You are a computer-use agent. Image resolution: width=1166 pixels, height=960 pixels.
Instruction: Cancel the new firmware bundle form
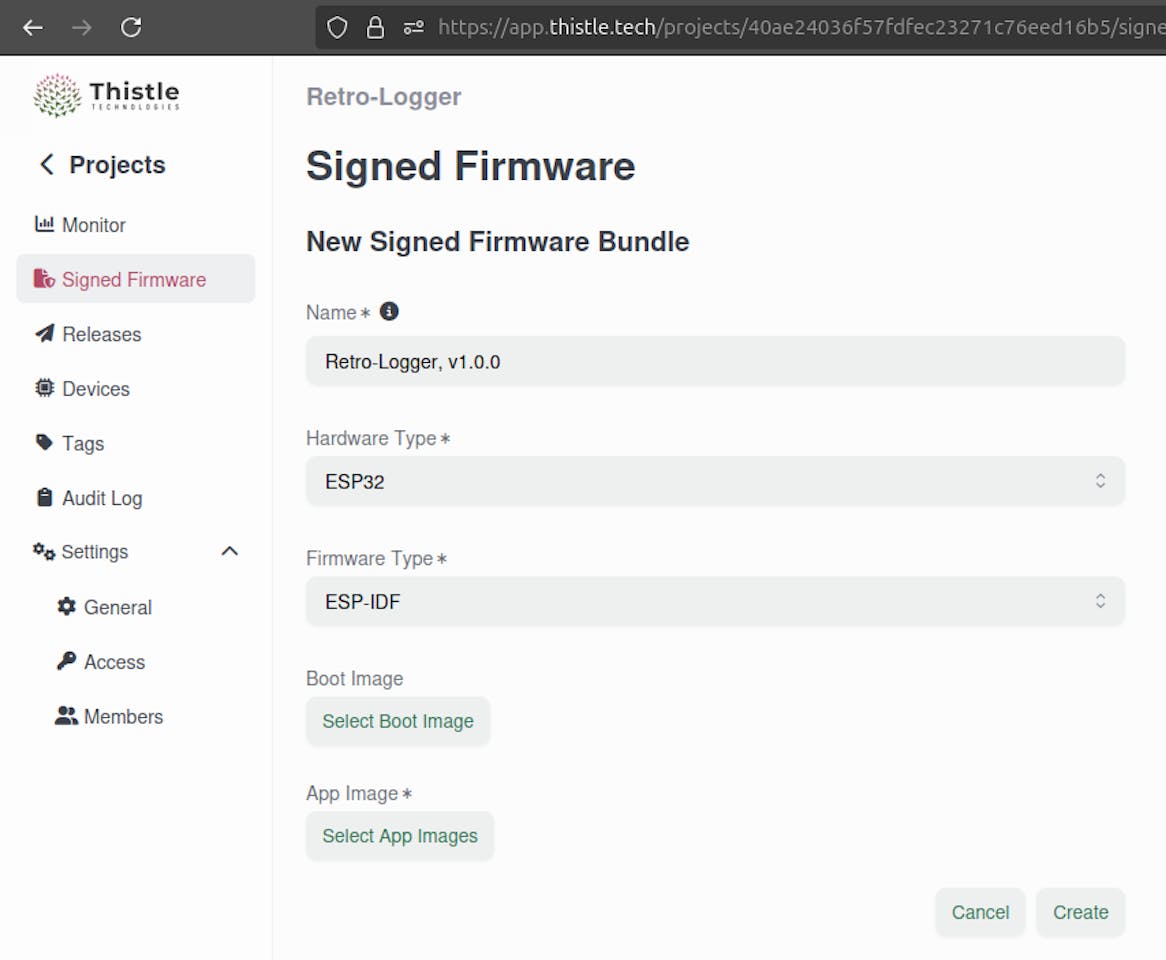click(980, 912)
